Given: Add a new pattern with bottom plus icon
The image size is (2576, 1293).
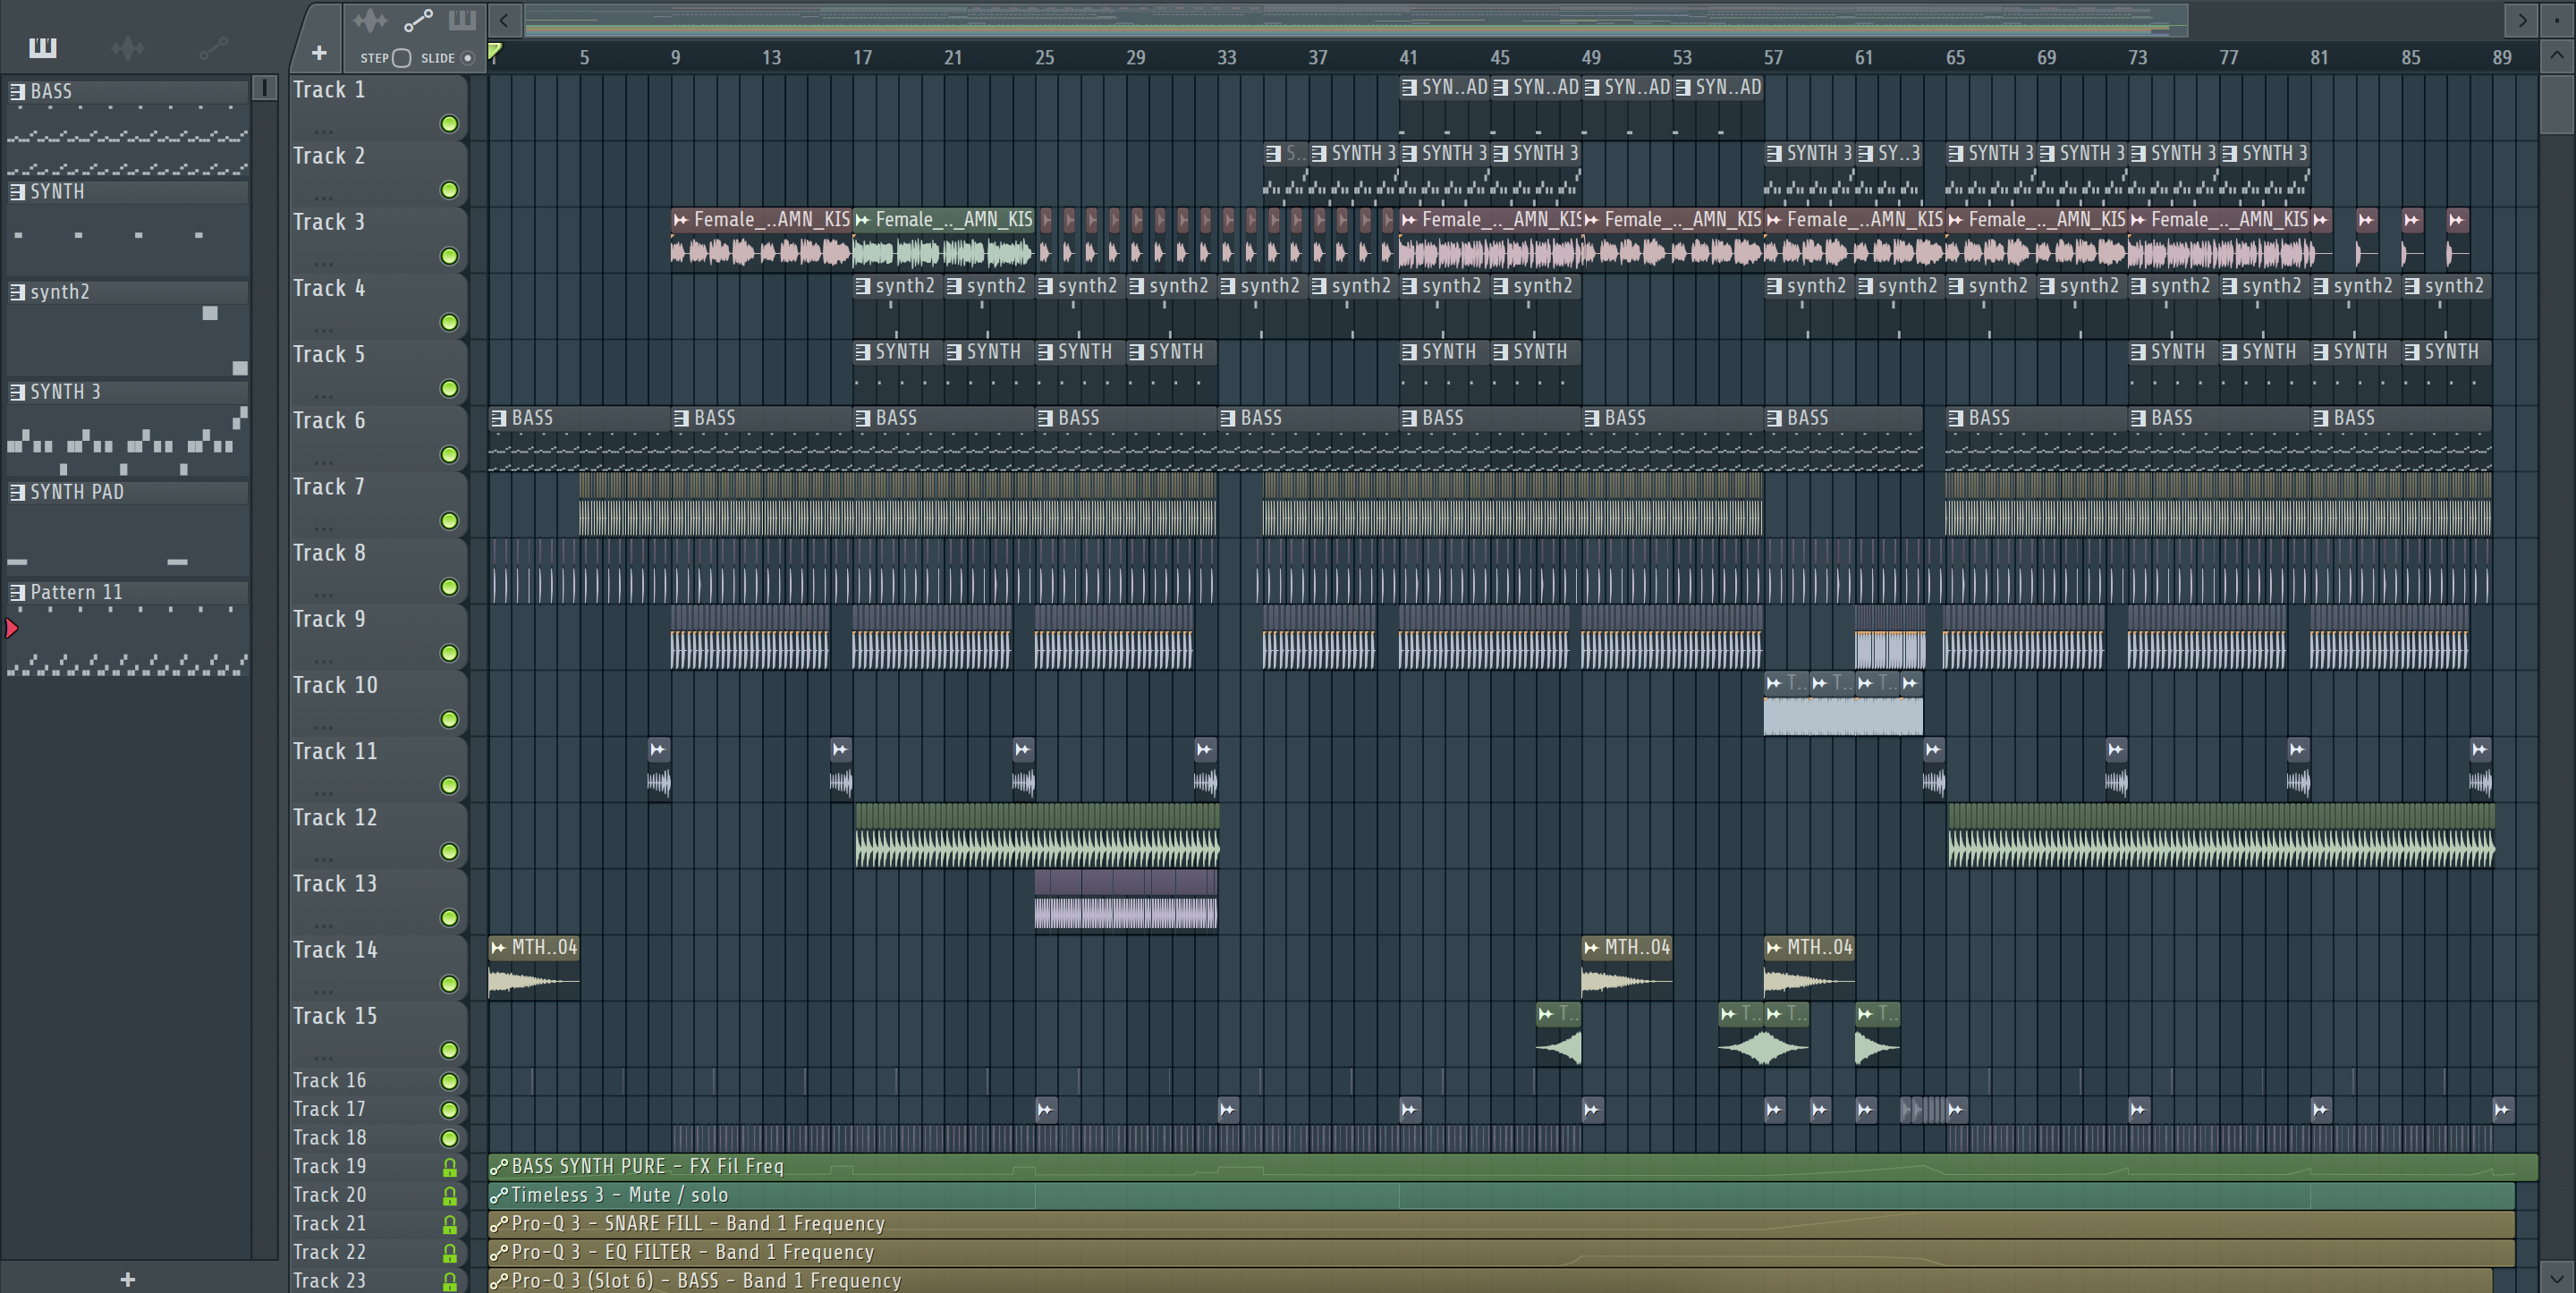Looking at the screenshot, I should pos(127,1279).
